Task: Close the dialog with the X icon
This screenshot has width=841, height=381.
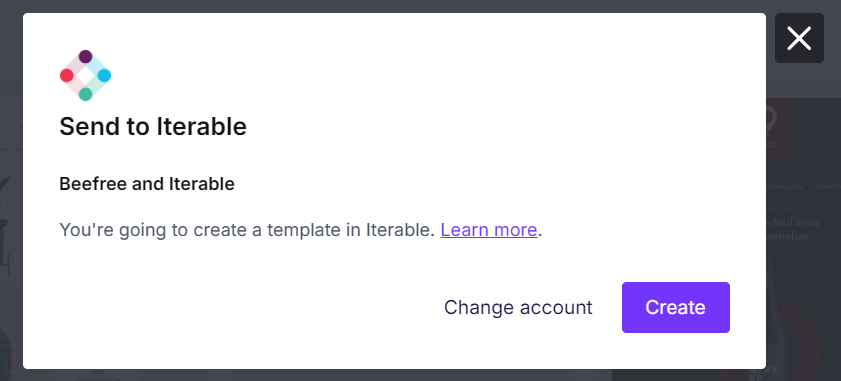Action: 799,38
